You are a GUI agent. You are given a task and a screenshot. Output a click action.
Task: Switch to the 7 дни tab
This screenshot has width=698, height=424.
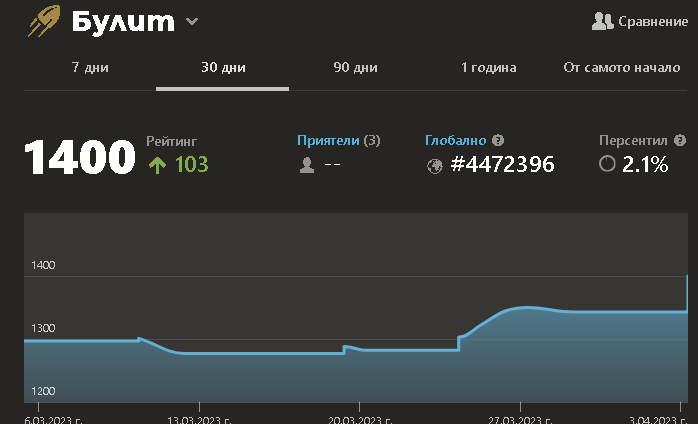90,67
